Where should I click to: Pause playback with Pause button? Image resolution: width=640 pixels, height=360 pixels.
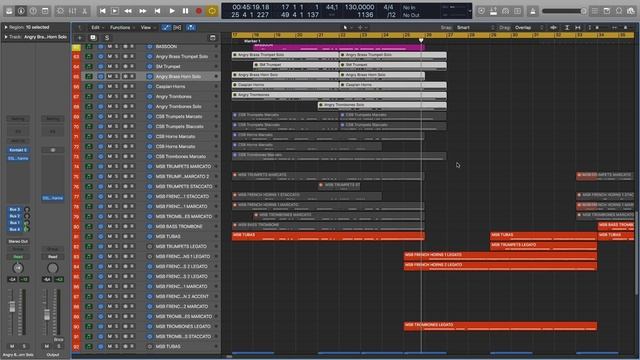185,11
